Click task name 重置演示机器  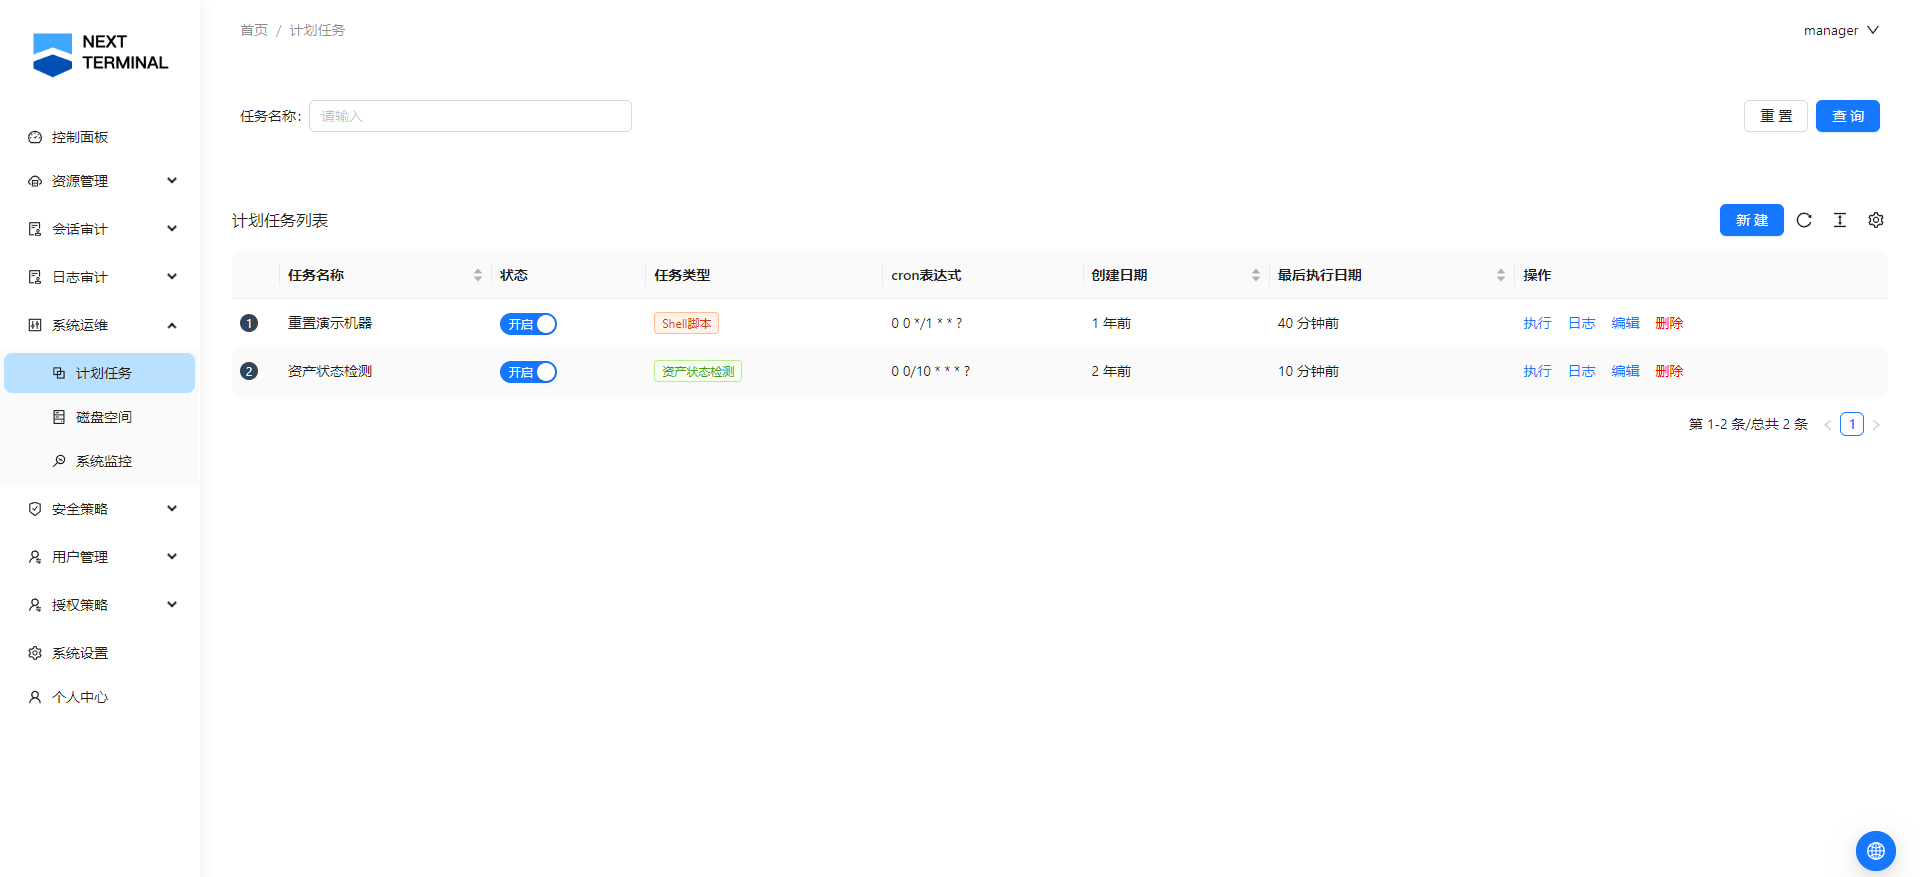(330, 323)
